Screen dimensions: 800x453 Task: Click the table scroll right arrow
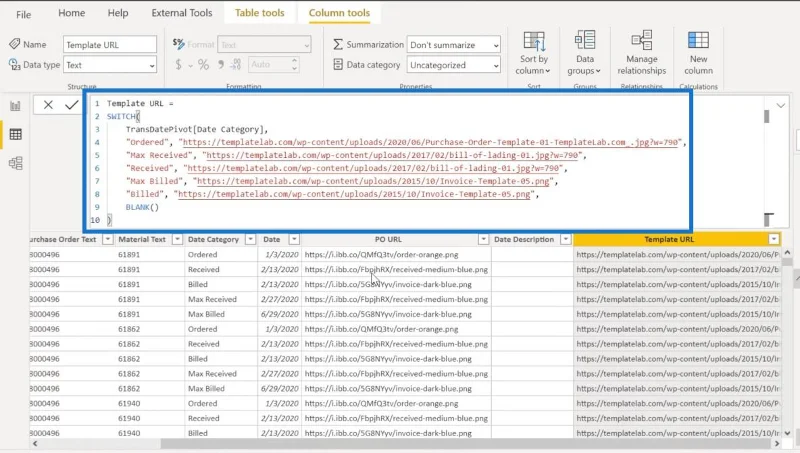click(777, 444)
